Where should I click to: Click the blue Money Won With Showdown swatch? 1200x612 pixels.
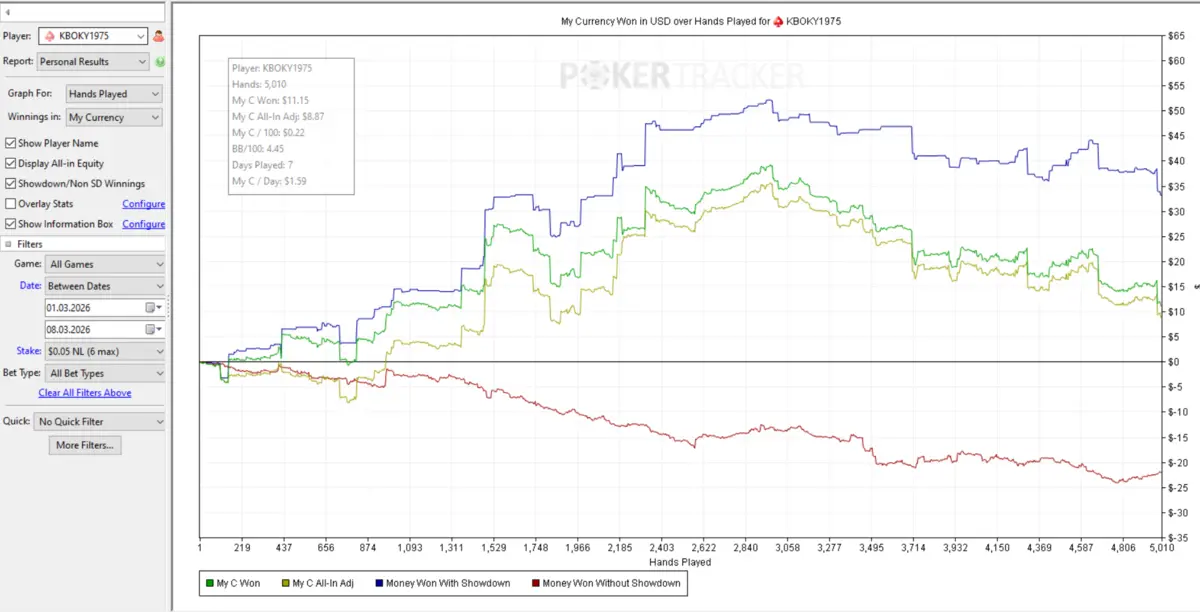coord(378,583)
